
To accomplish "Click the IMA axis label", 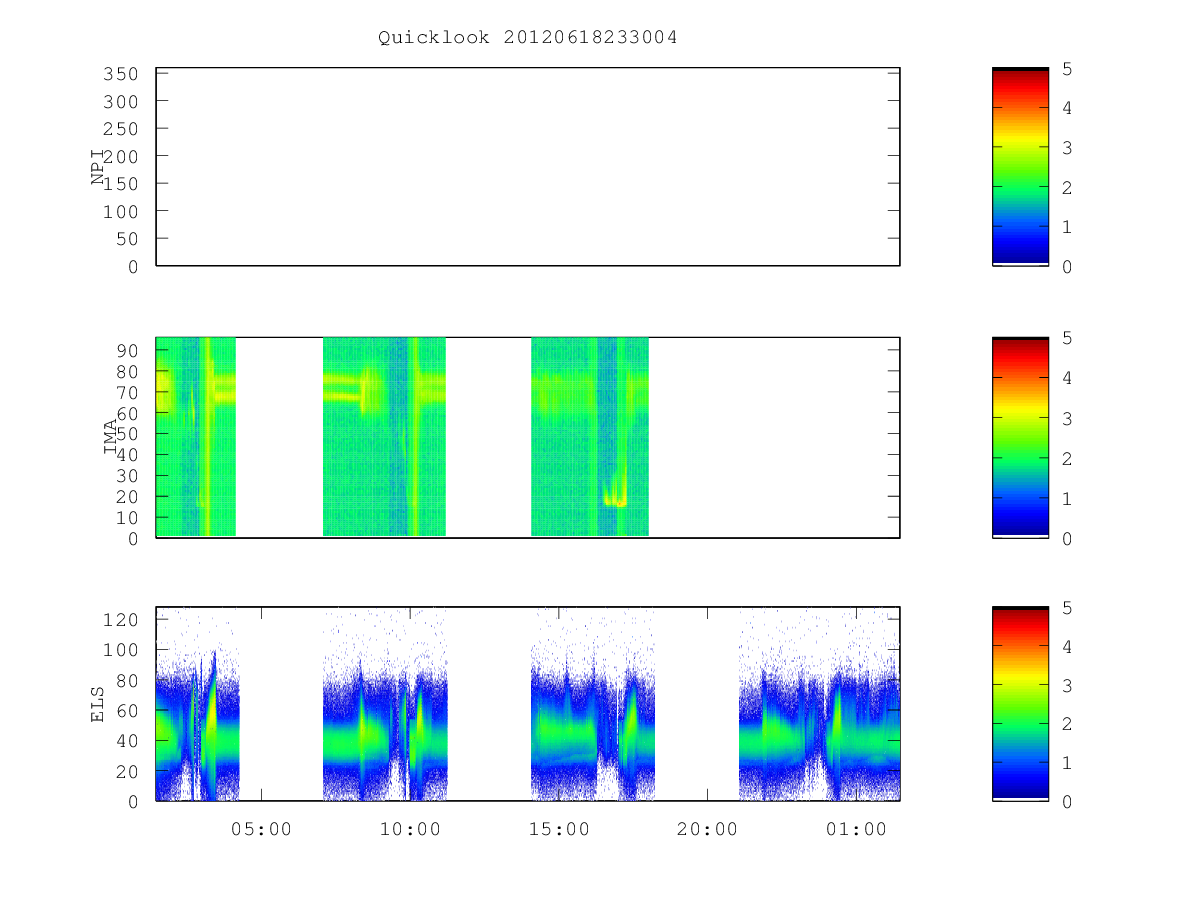I will 111,437.
